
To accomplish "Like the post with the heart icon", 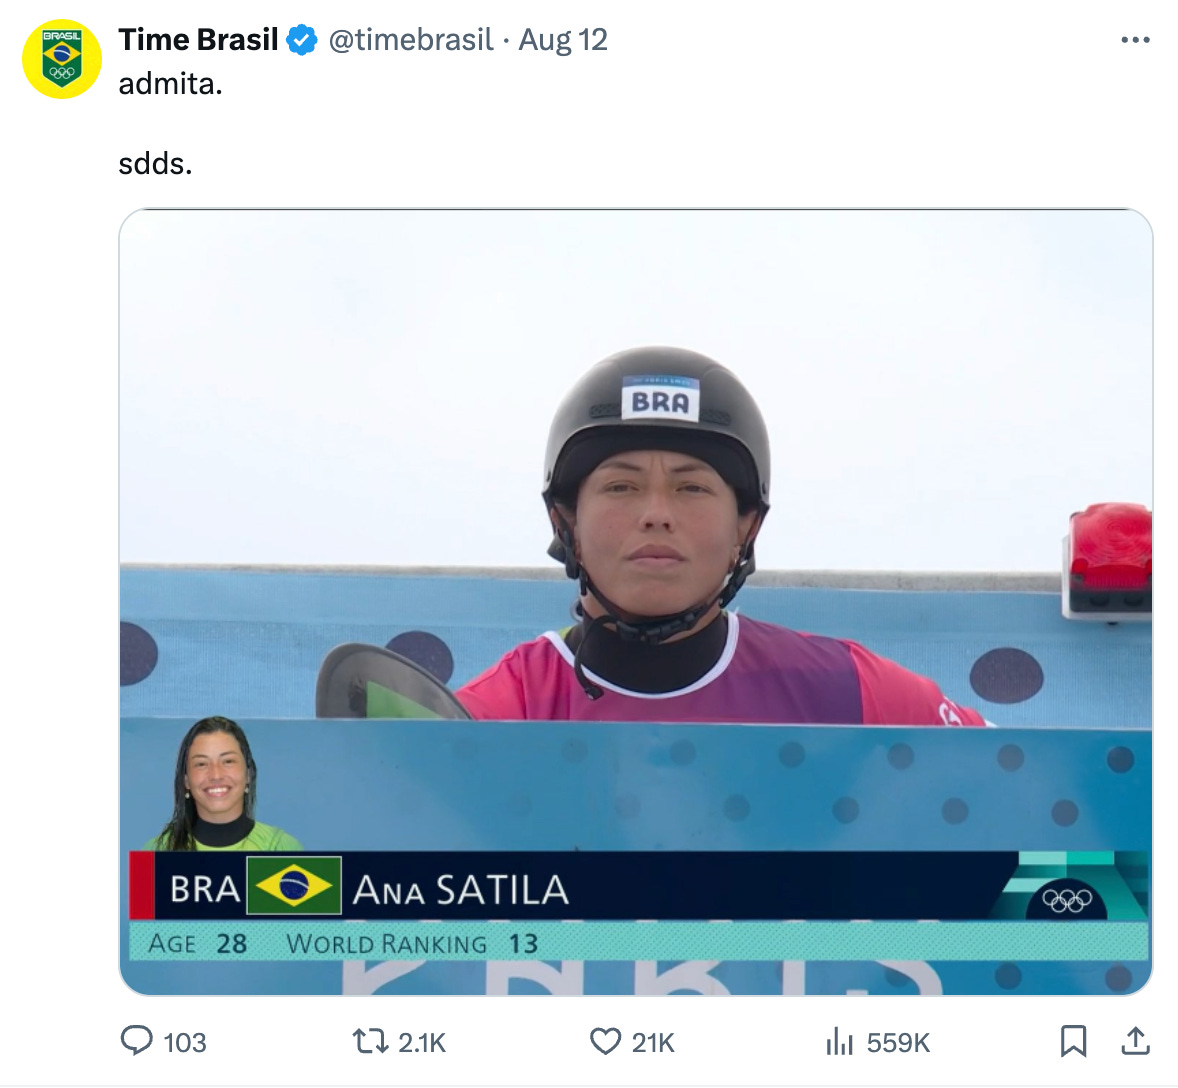I will [x=606, y=1041].
